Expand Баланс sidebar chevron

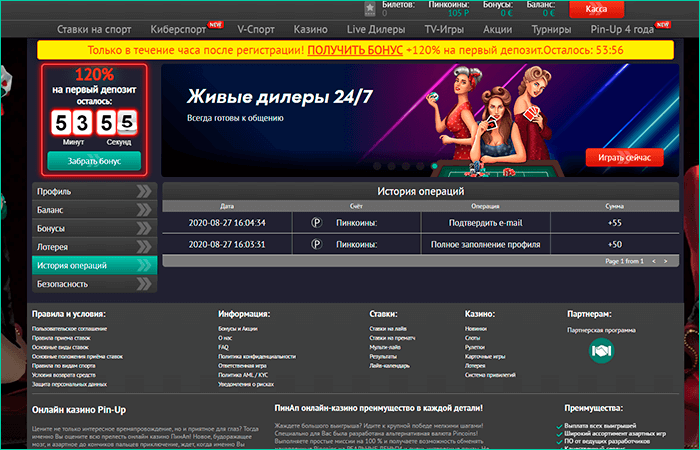point(144,210)
